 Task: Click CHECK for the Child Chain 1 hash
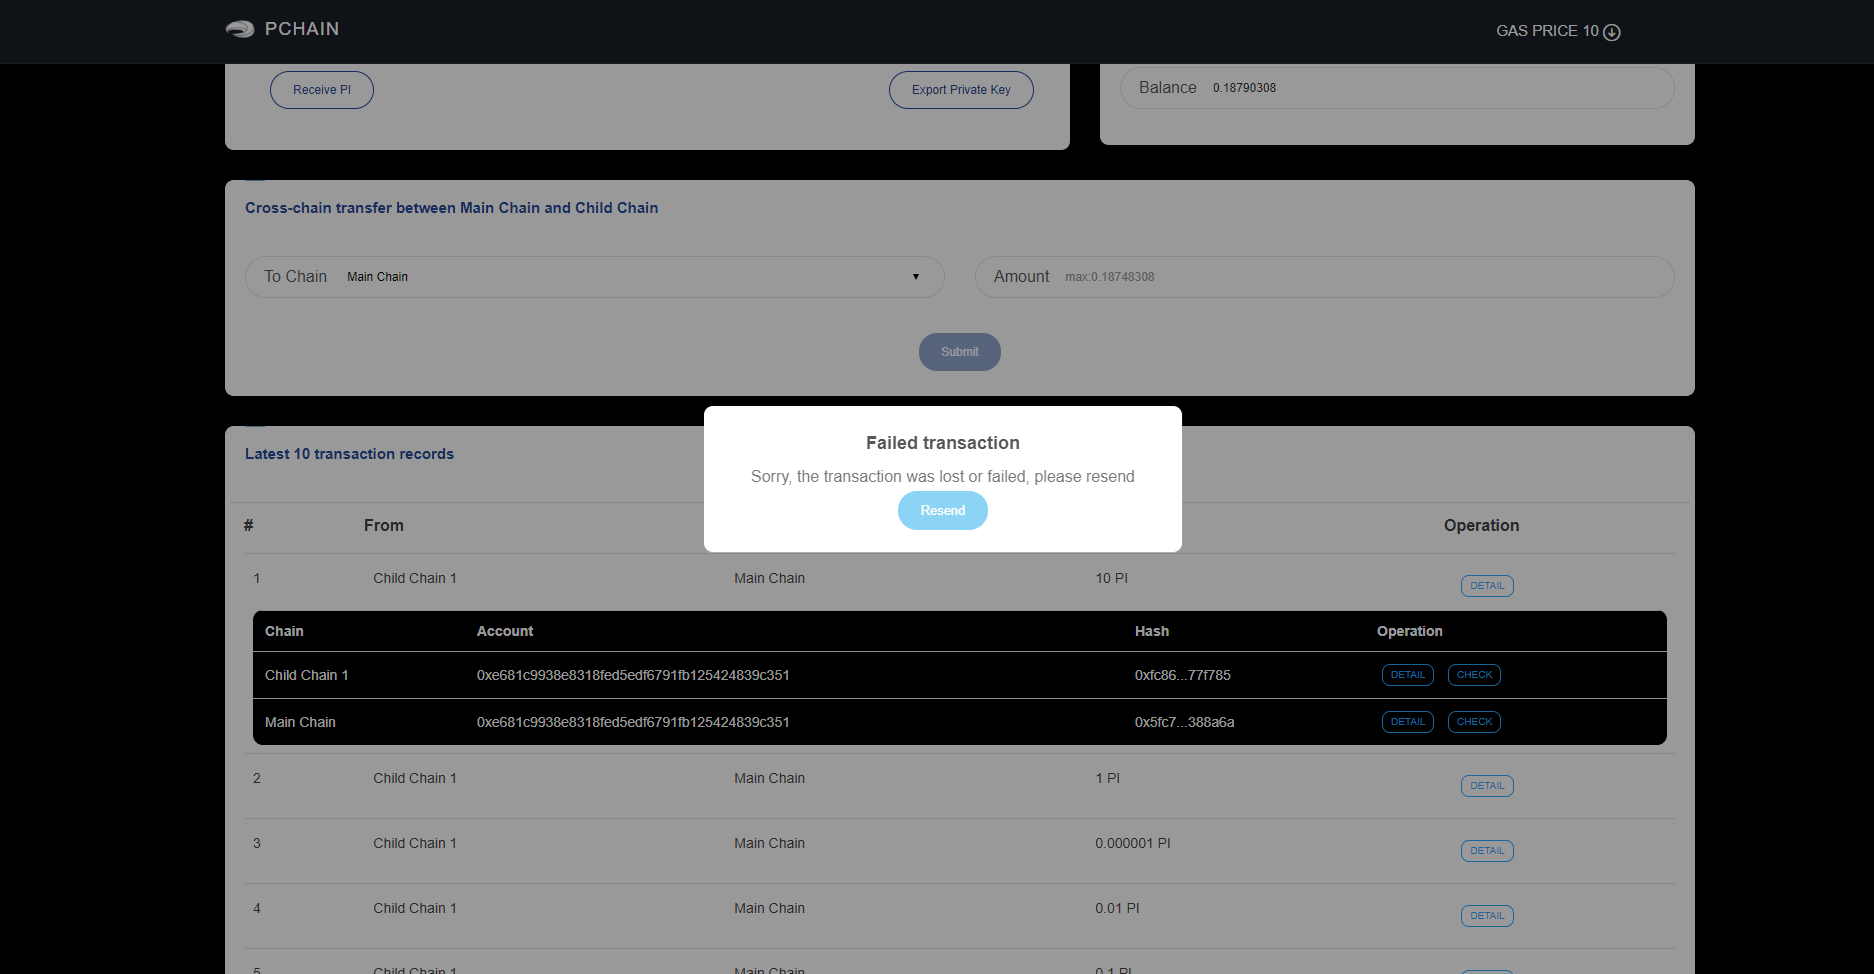(1473, 675)
